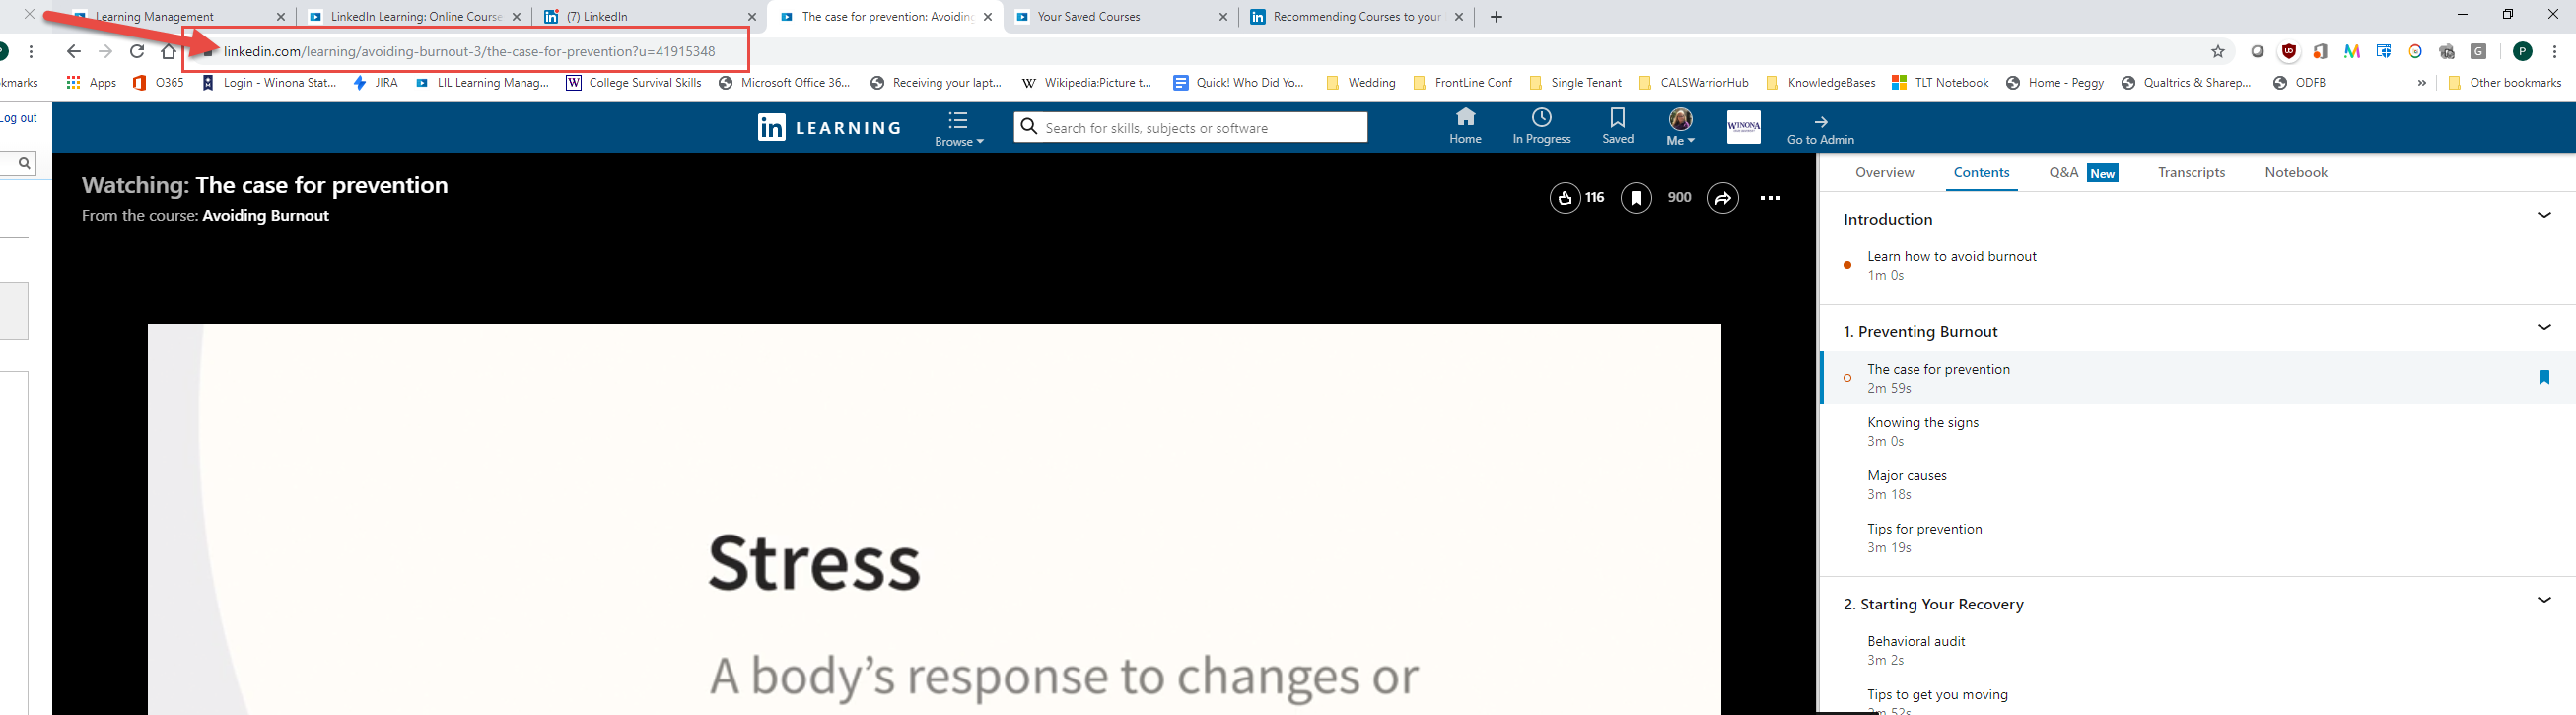
Task: Click the save bookmark icon beside 900
Action: 1636,198
